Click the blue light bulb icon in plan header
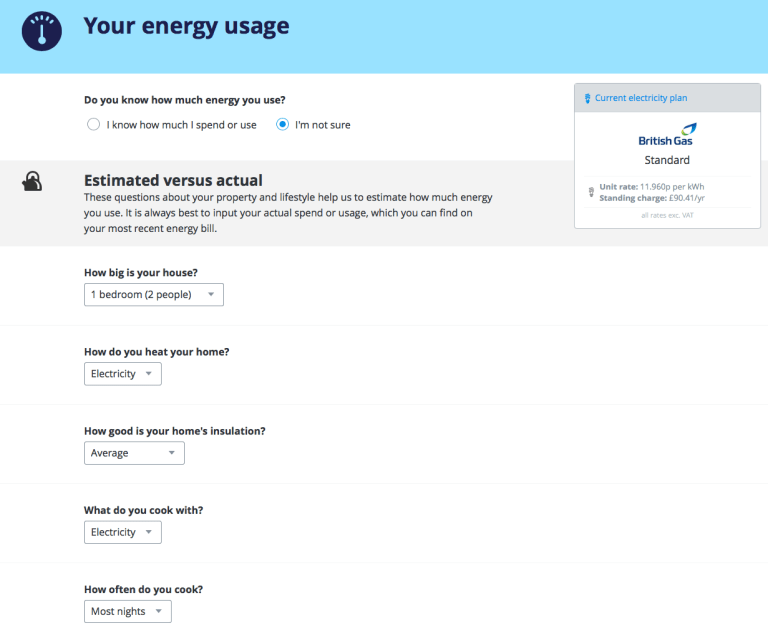Image resolution: width=768 pixels, height=628 pixels. point(587,98)
